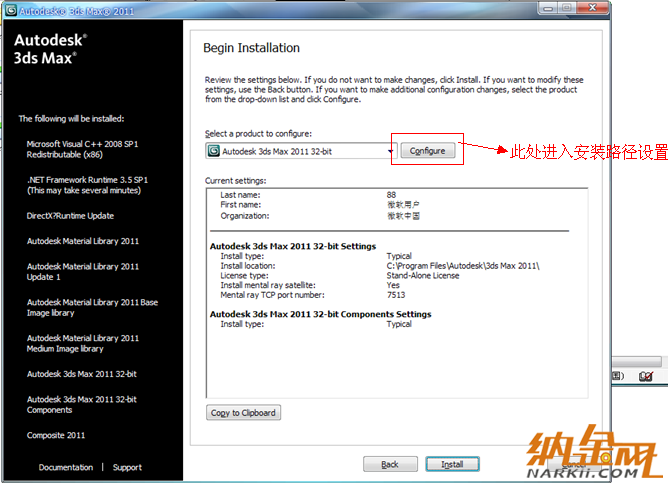
Task: Click the Install button
Action: pyautogui.click(x=452, y=464)
